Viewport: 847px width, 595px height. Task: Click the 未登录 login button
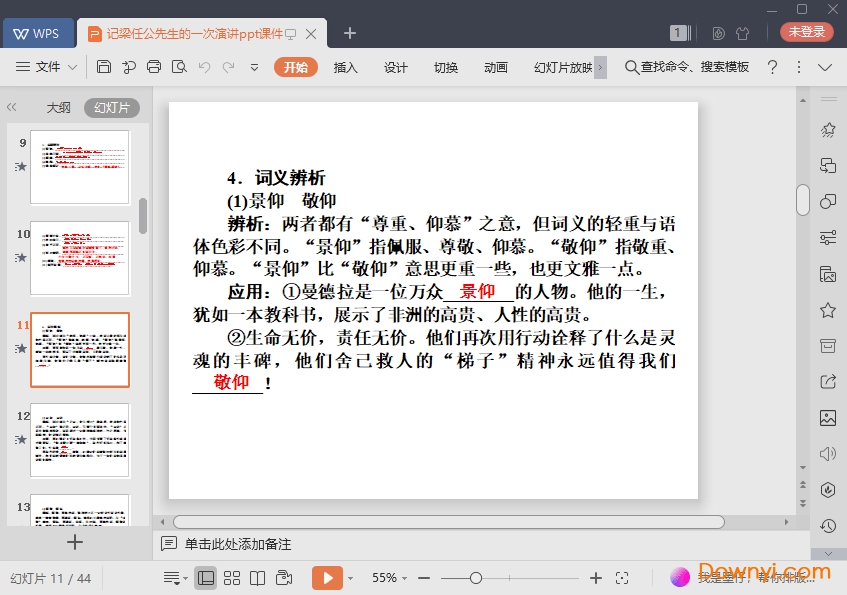(x=806, y=32)
